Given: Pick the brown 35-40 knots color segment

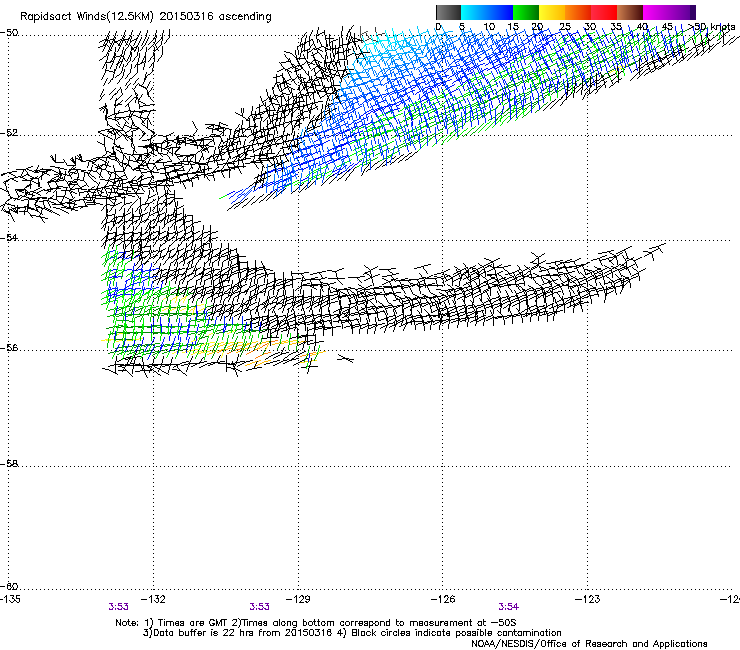Looking at the screenshot, I should click(x=630, y=12).
